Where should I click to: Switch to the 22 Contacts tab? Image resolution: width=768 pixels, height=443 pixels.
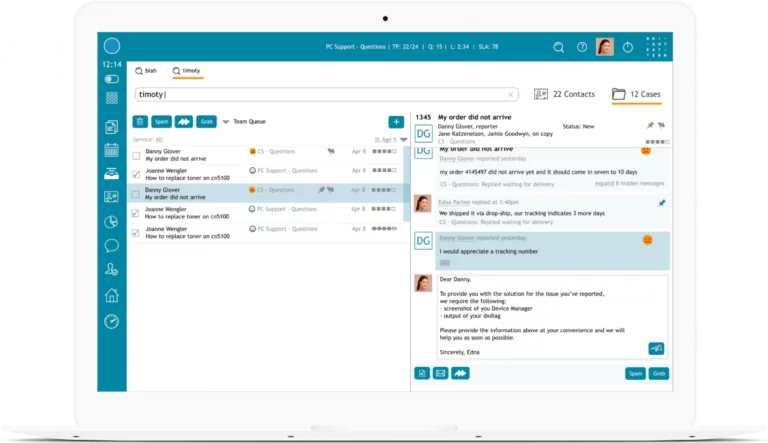[x=564, y=94]
